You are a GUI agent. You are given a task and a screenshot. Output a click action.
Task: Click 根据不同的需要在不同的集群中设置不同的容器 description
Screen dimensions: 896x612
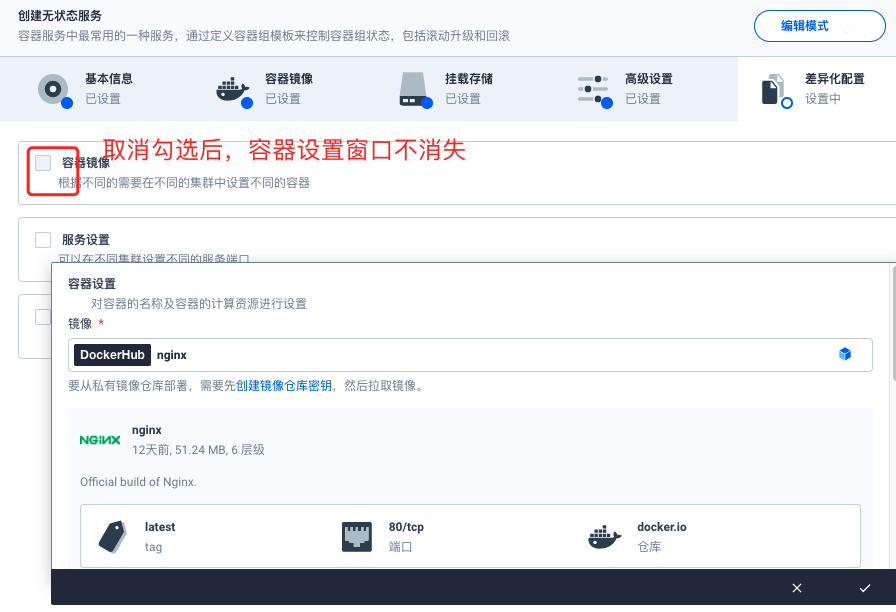(x=184, y=183)
